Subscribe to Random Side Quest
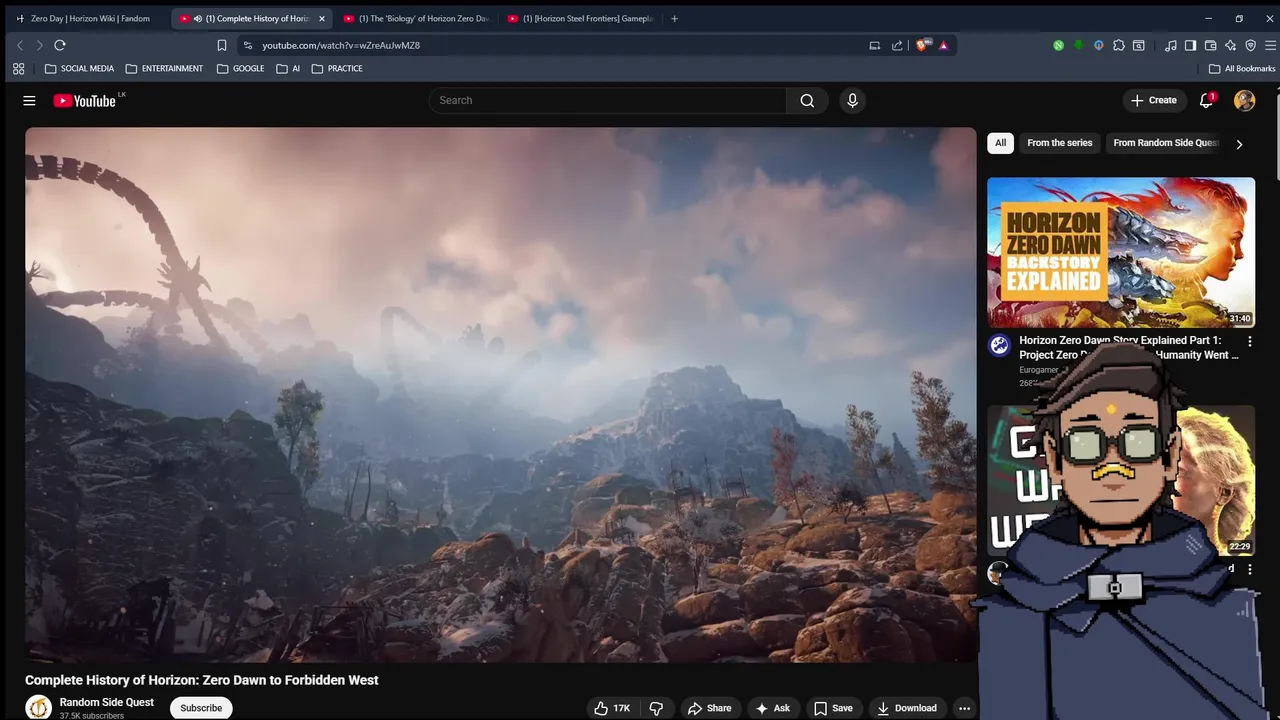The height and width of the screenshot is (720, 1280). click(x=201, y=708)
